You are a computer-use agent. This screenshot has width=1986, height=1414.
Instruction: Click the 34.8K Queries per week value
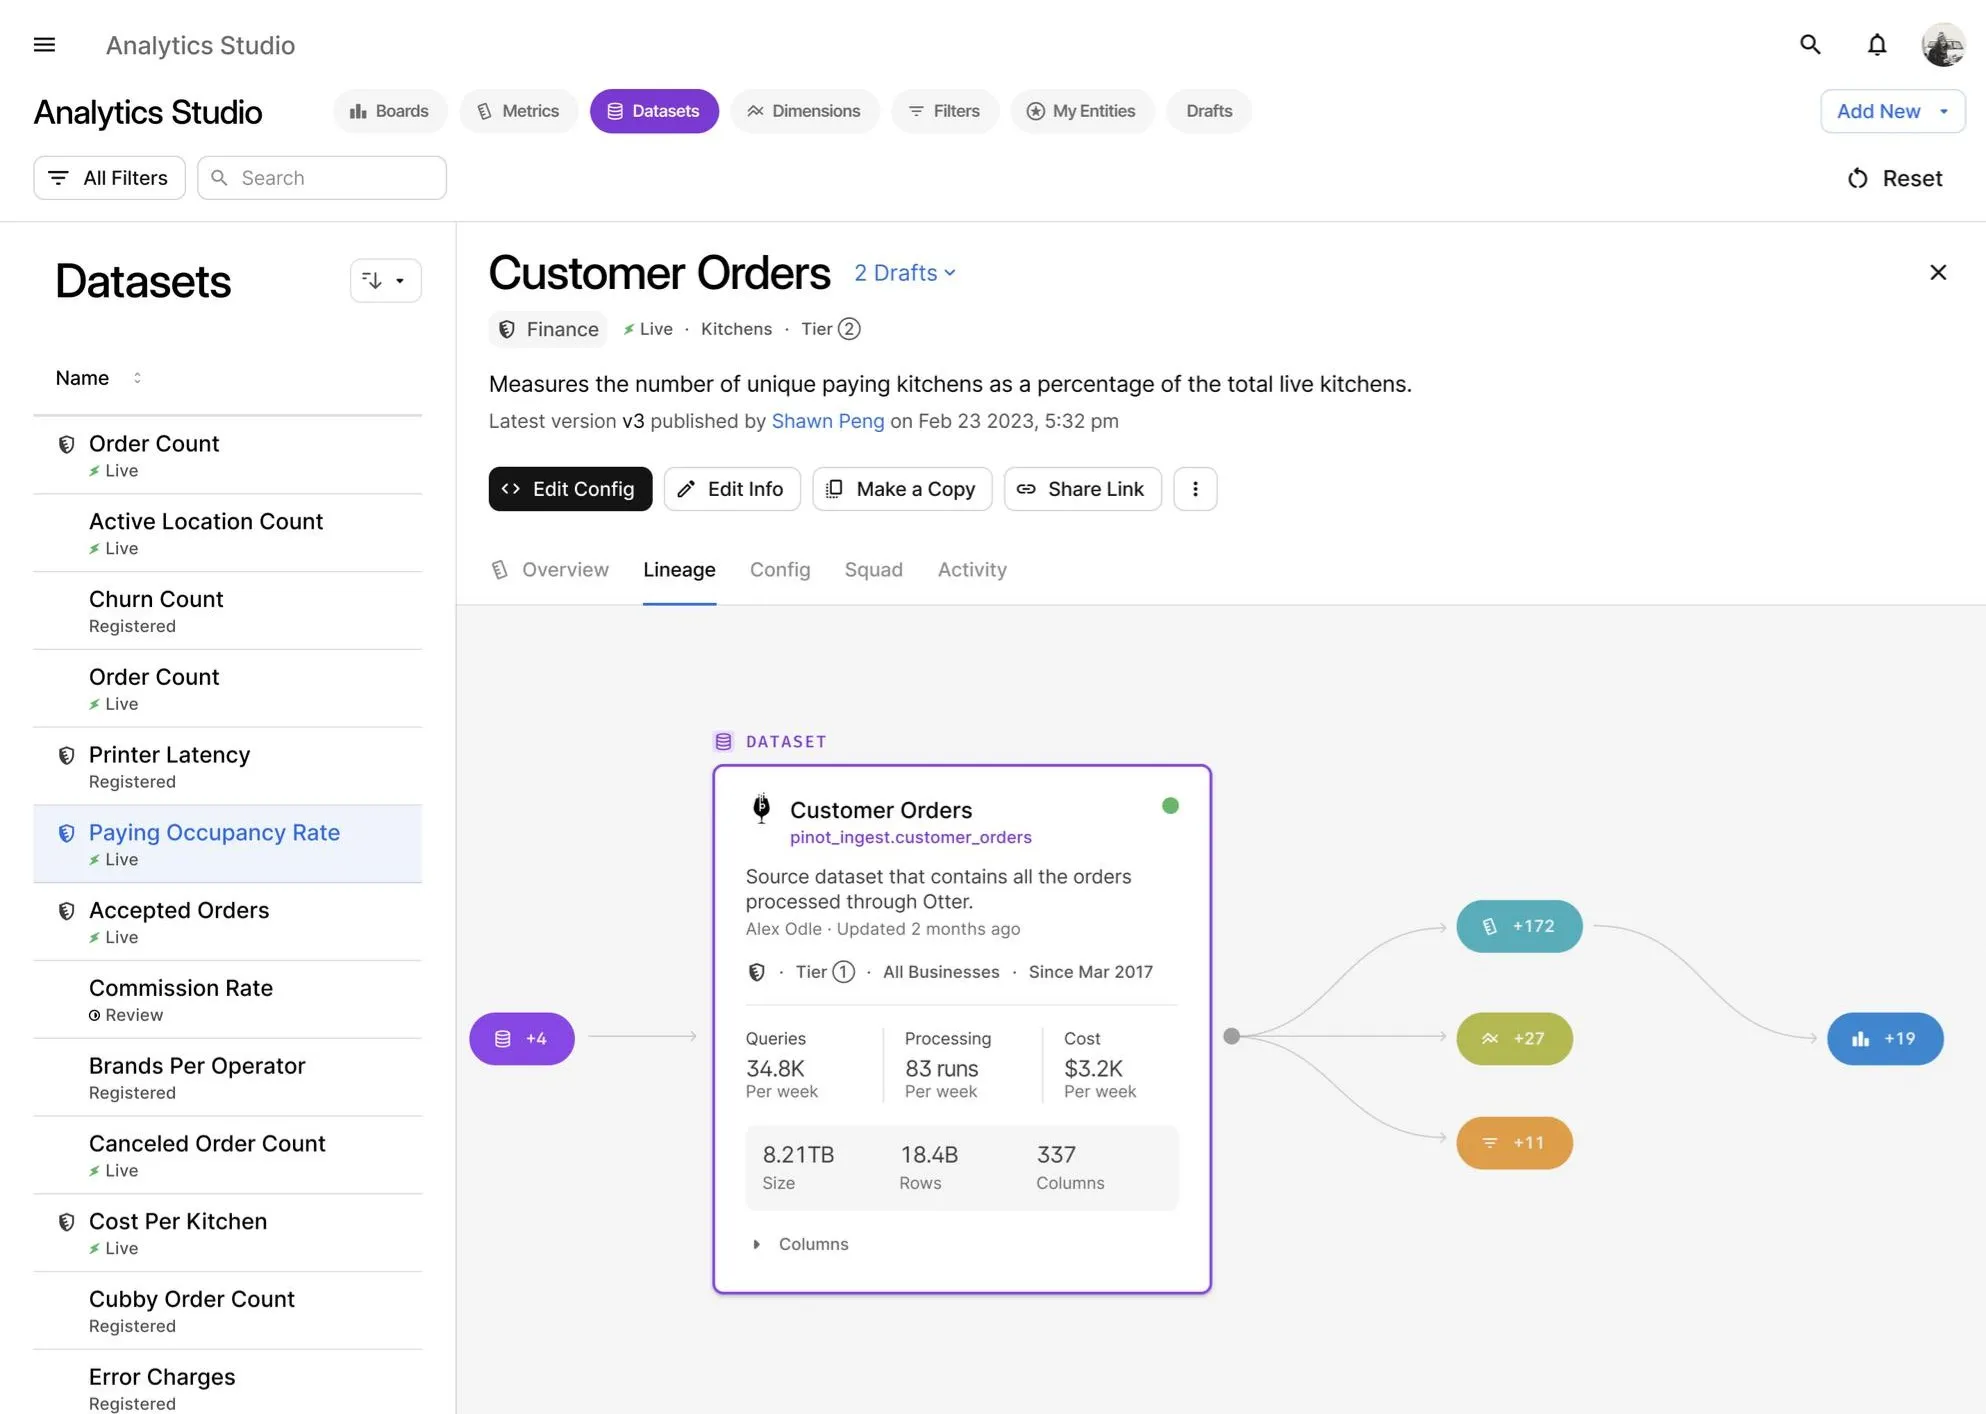click(x=775, y=1069)
